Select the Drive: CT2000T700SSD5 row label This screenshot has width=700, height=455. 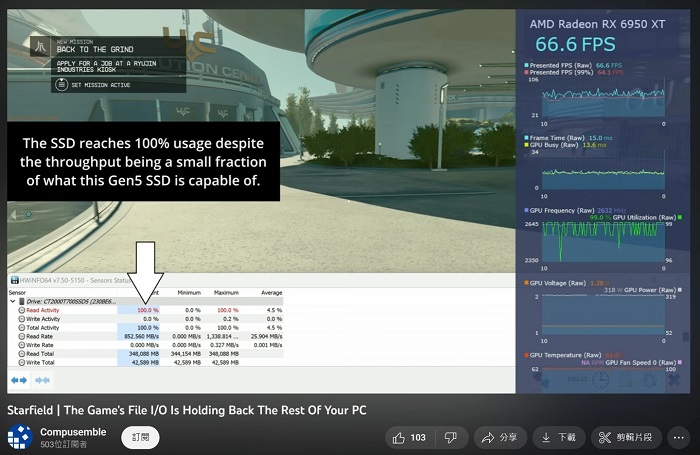coord(71,301)
